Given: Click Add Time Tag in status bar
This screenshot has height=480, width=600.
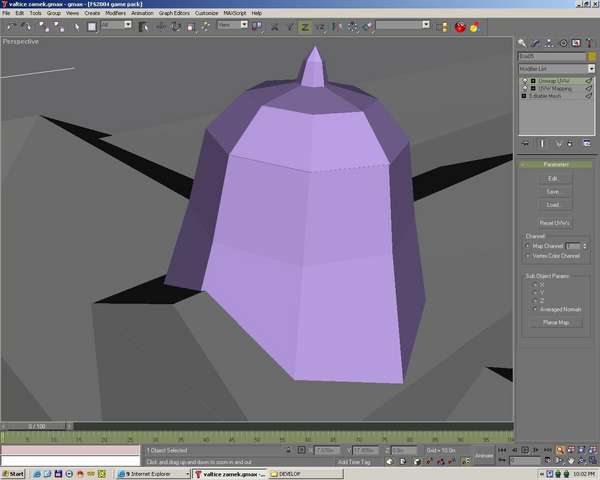Looking at the screenshot, I should (354, 462).
